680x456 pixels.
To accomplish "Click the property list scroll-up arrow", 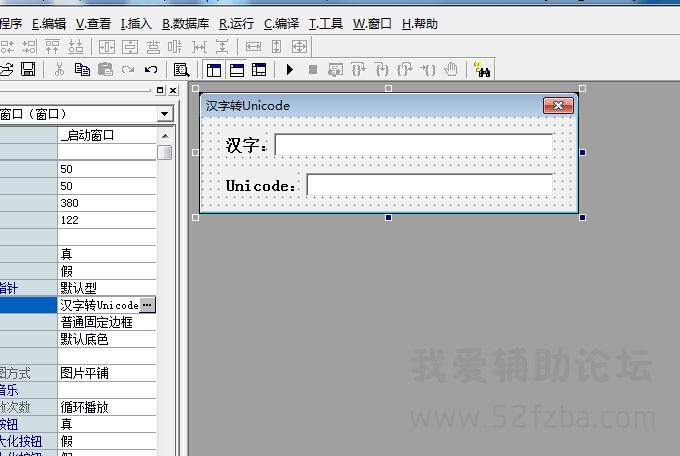I will 165,136.
